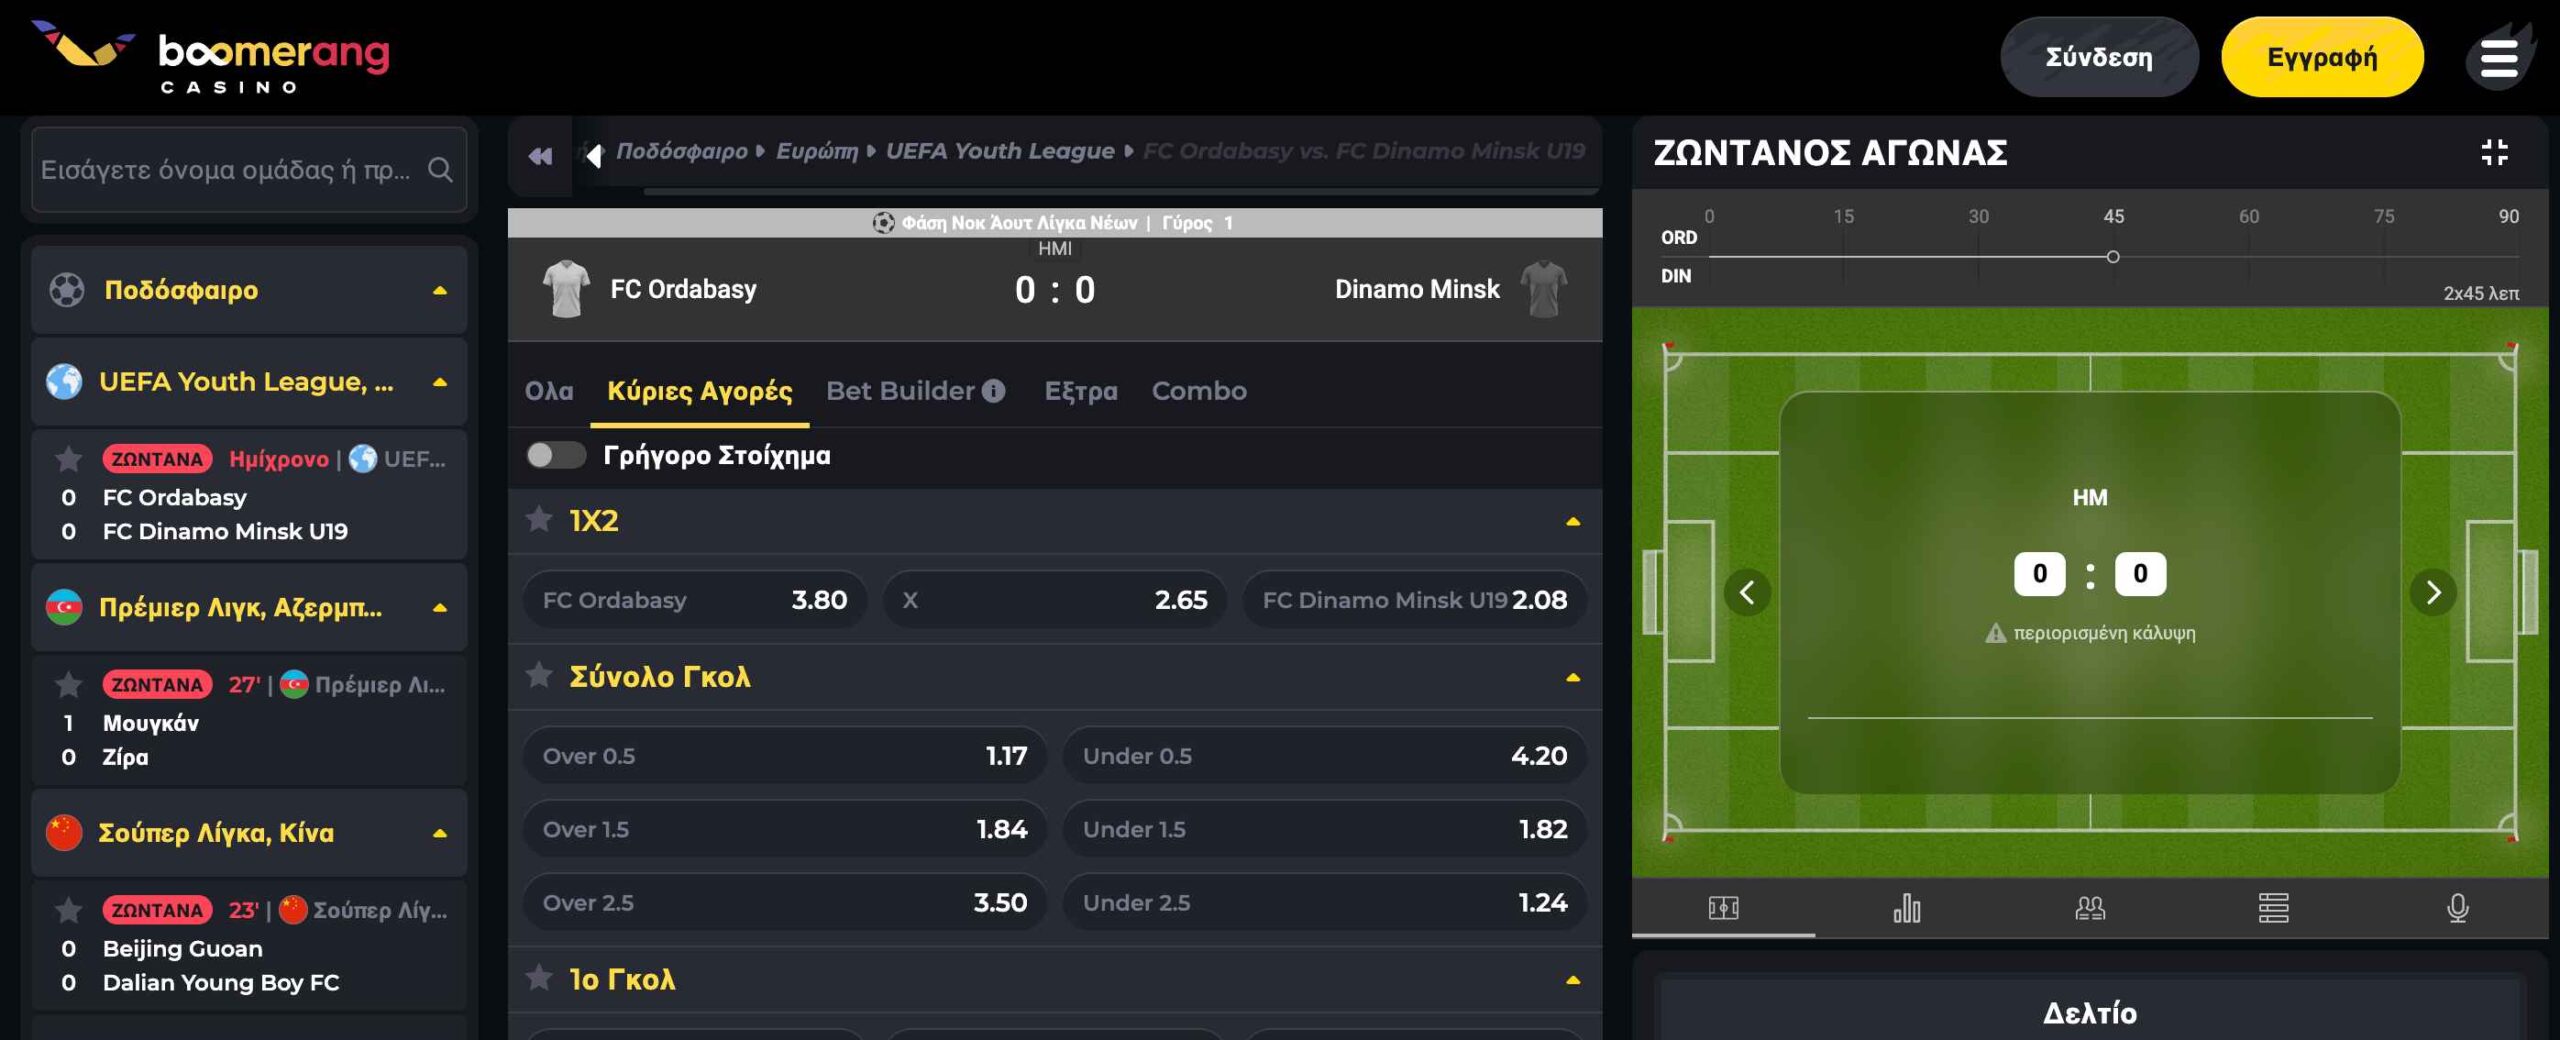Open the standings table list icon

tap(2273, 908)
